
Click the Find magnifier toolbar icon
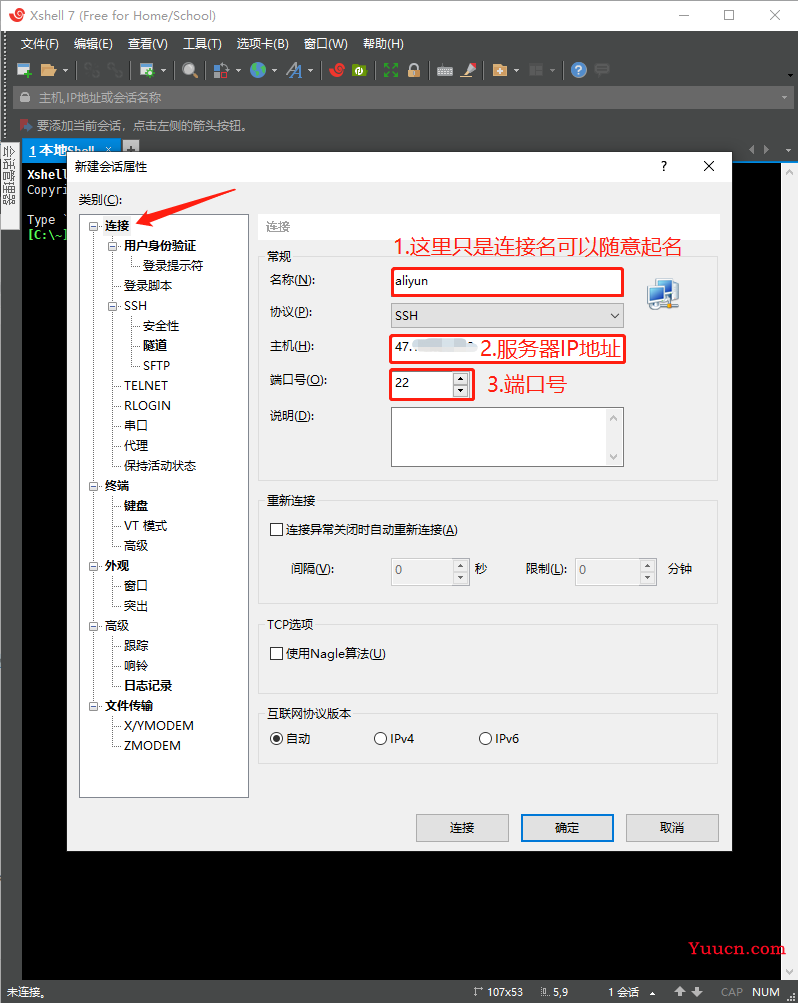click(x=190, y=70)
